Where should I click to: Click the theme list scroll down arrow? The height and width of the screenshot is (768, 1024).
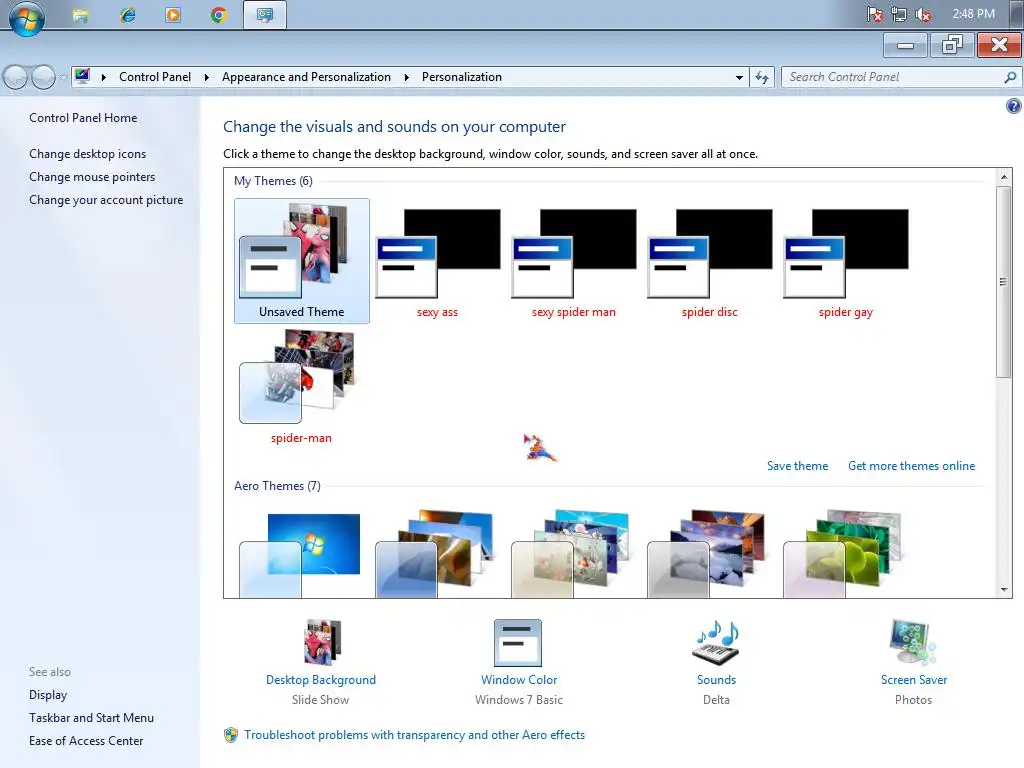click(x=1004, y=590)
